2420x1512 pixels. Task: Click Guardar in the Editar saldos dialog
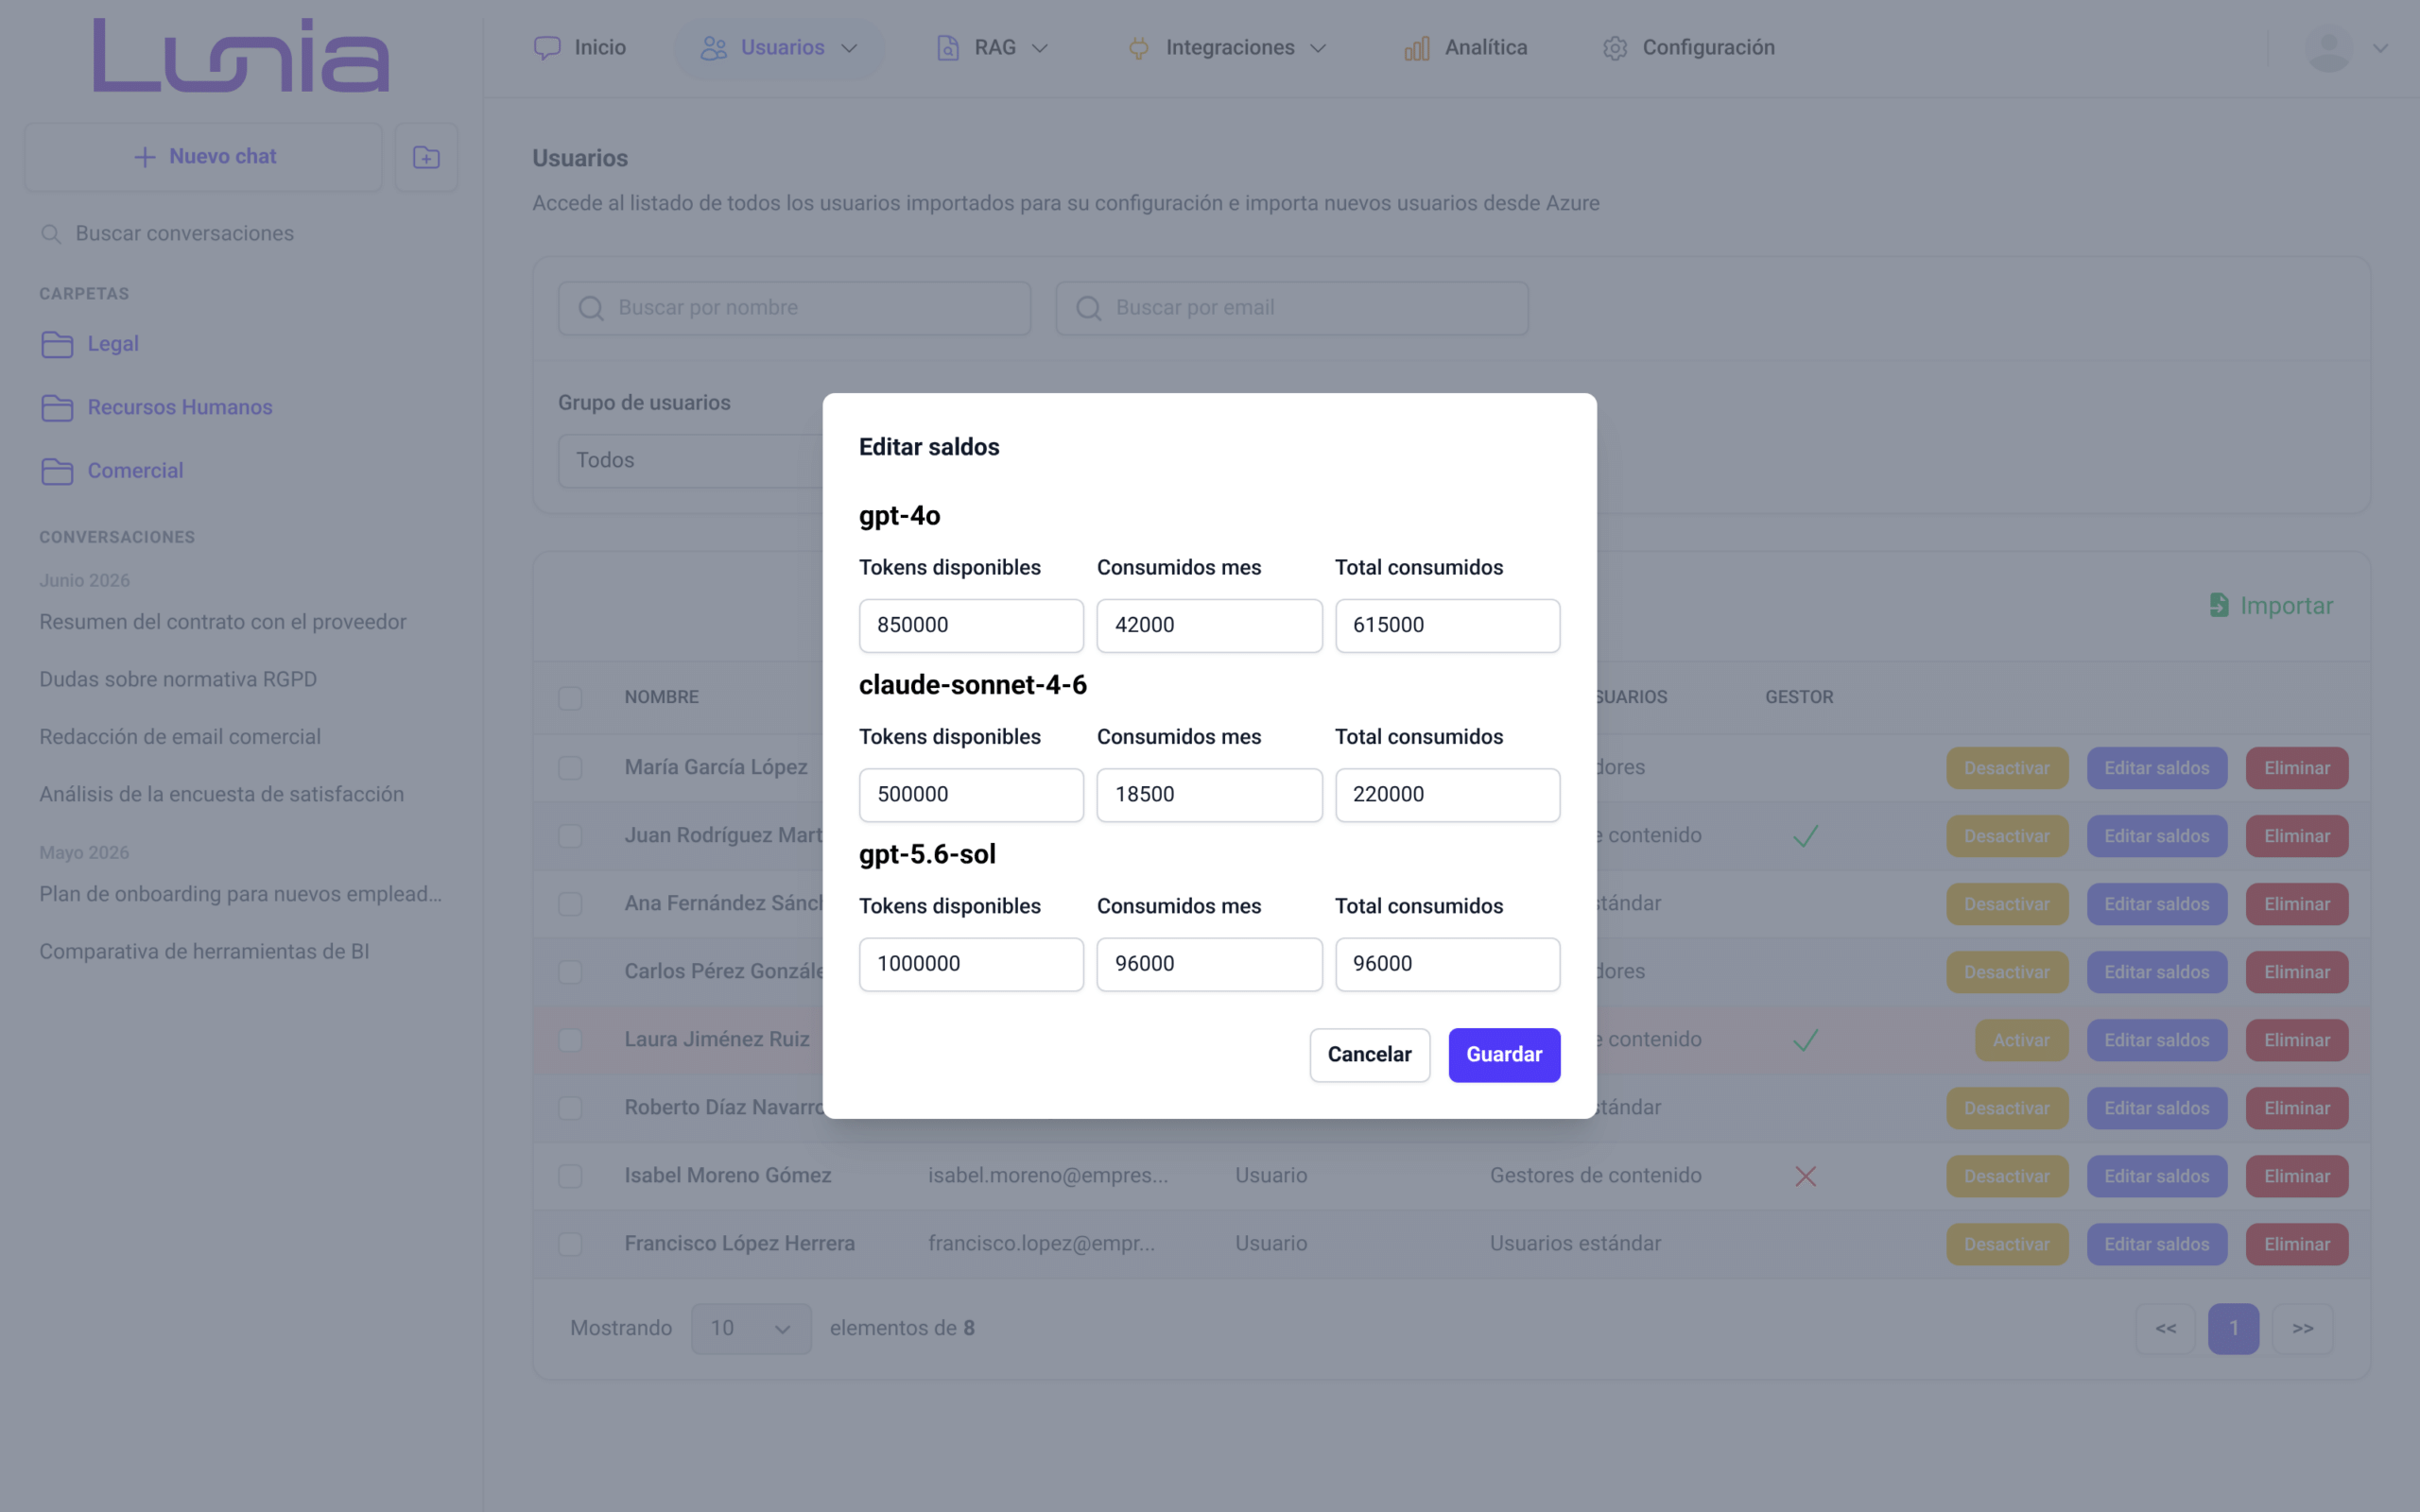pos(1504,1054)
